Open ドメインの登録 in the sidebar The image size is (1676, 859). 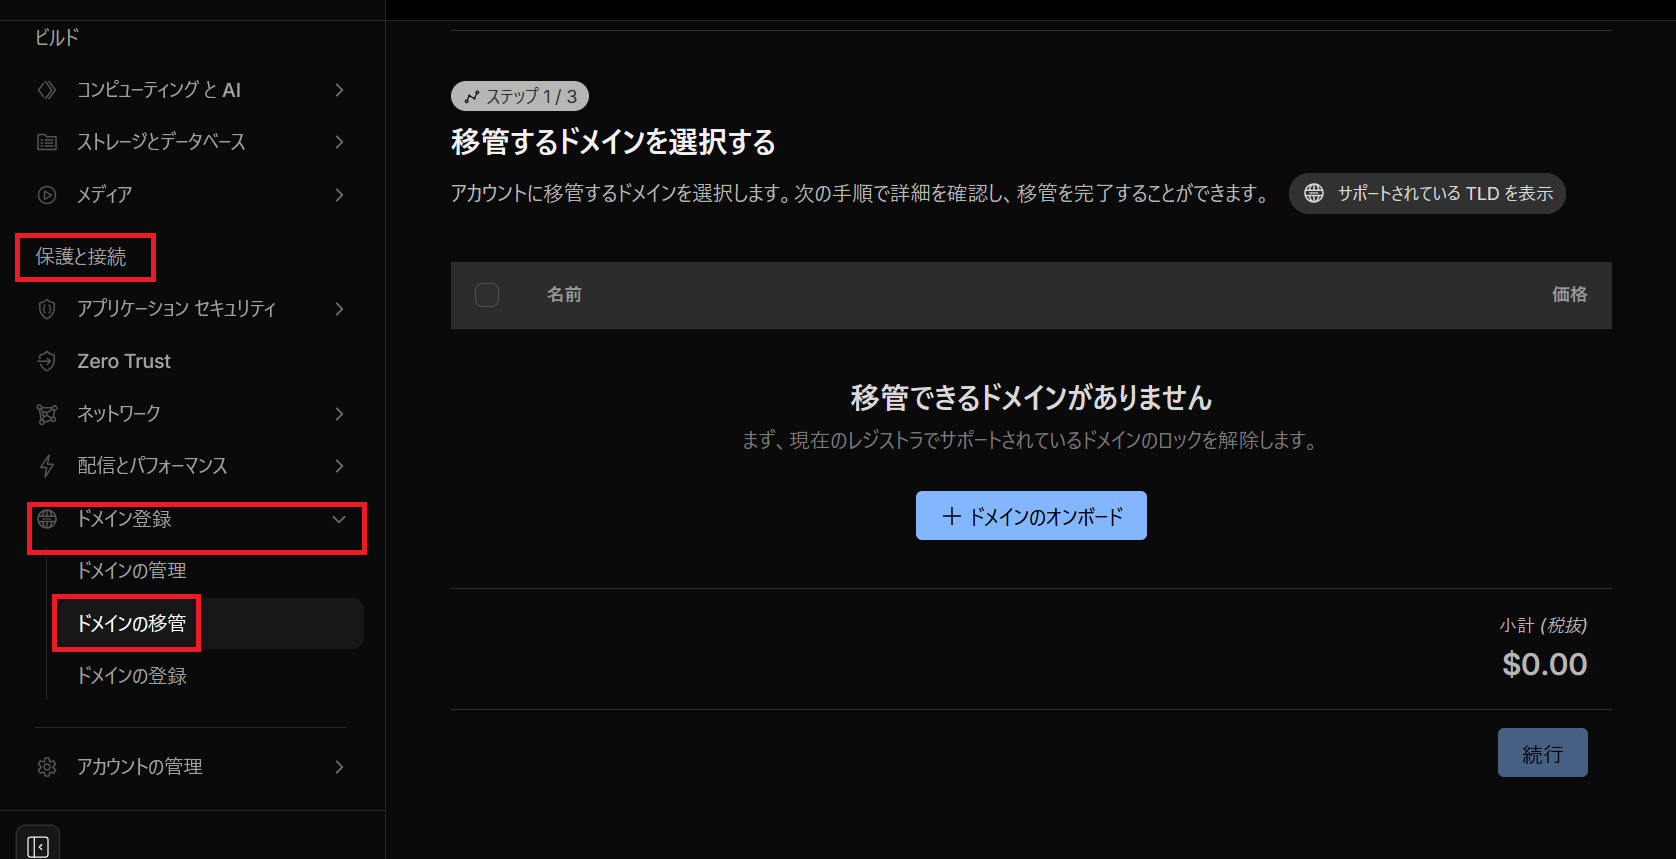132,676
